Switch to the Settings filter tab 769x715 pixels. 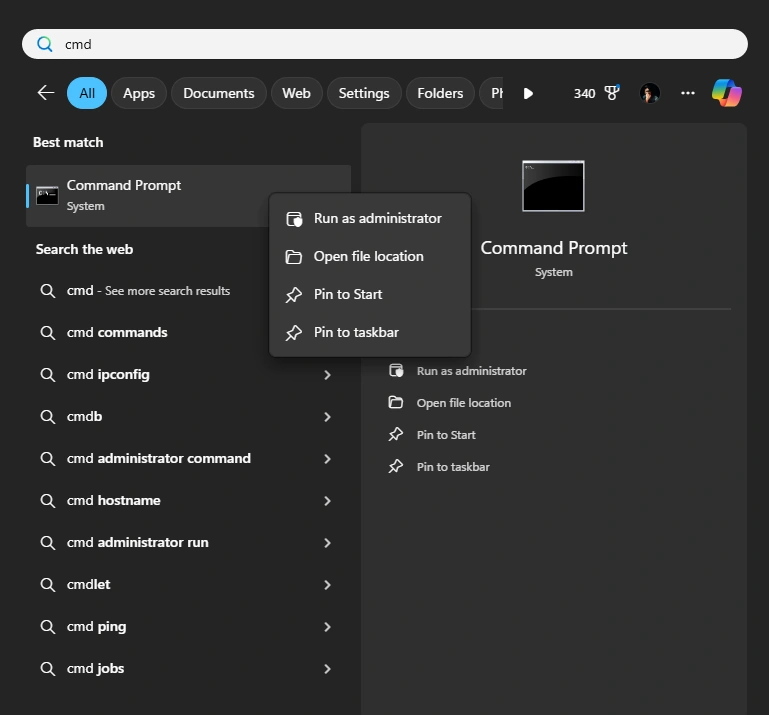pos(364,93)
